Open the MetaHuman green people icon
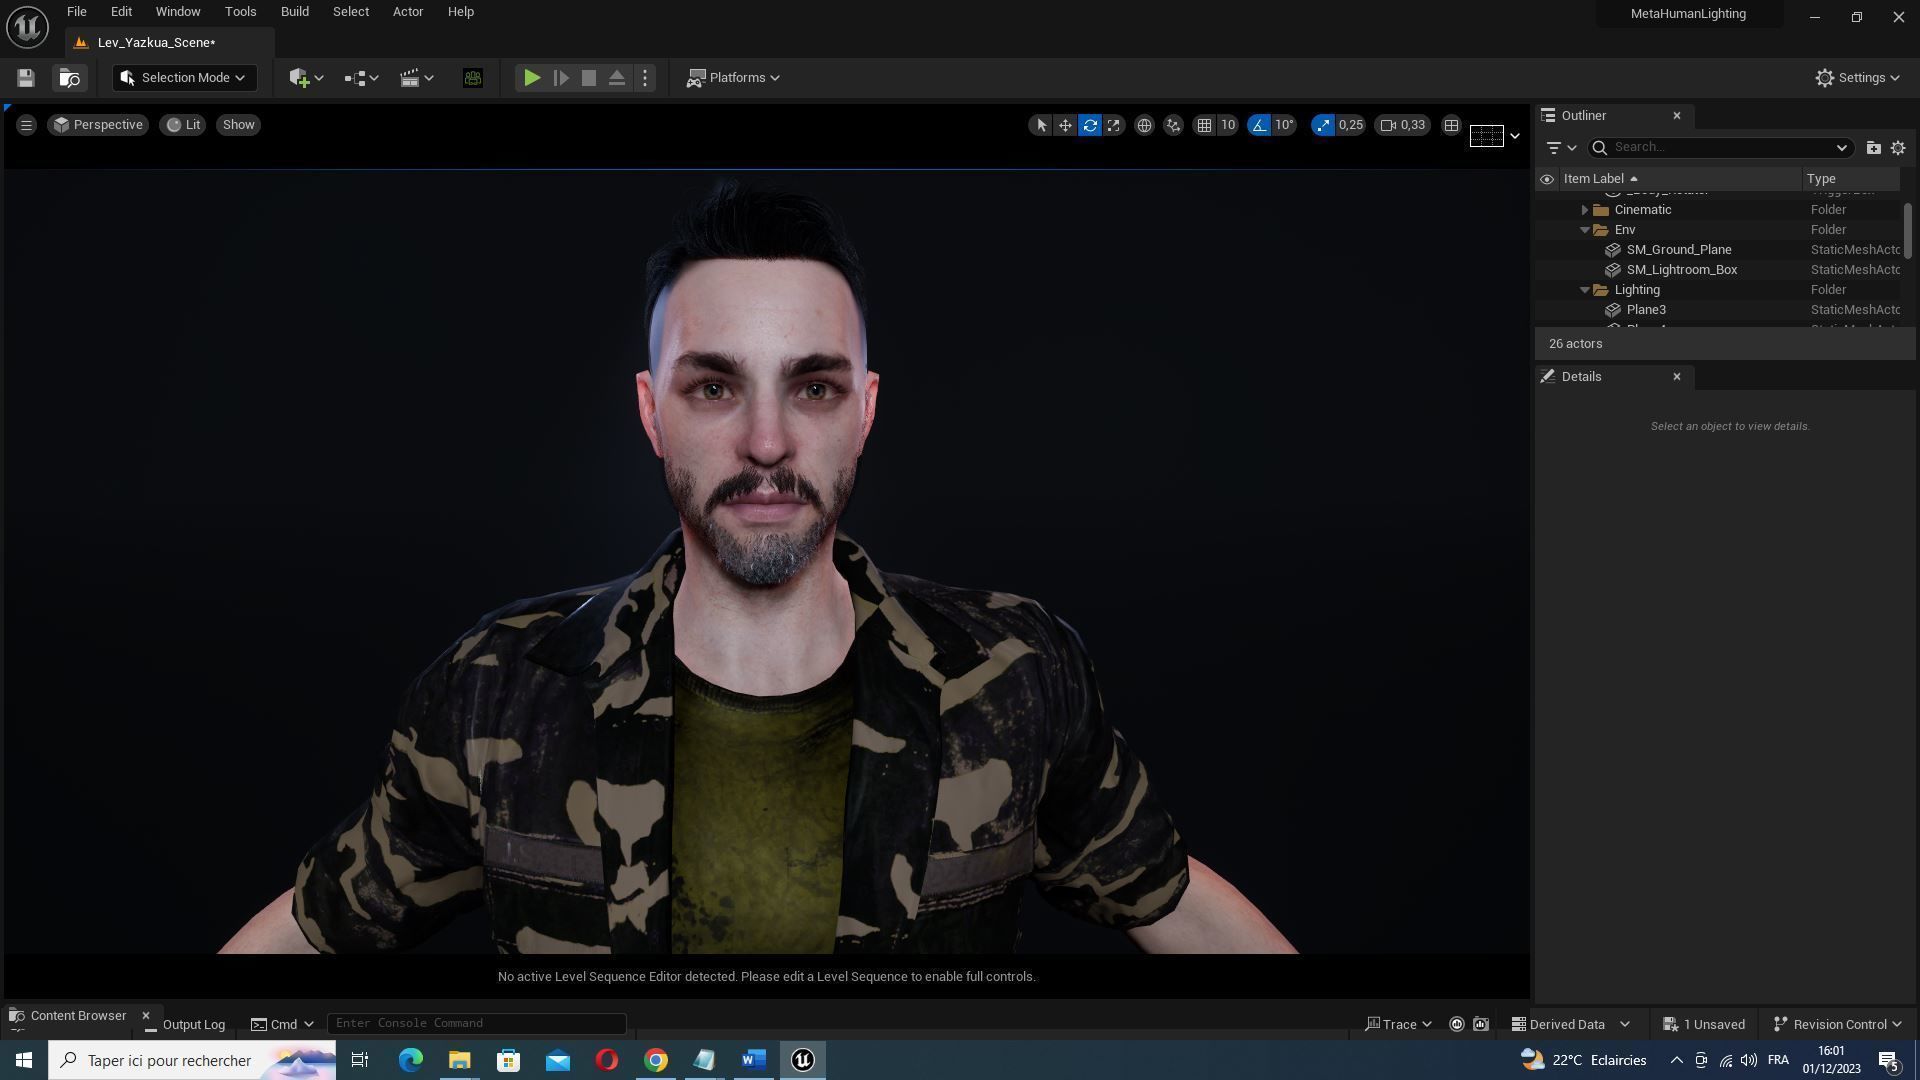The height and width of the screenshot is (1080, 1920). (473, 78)
